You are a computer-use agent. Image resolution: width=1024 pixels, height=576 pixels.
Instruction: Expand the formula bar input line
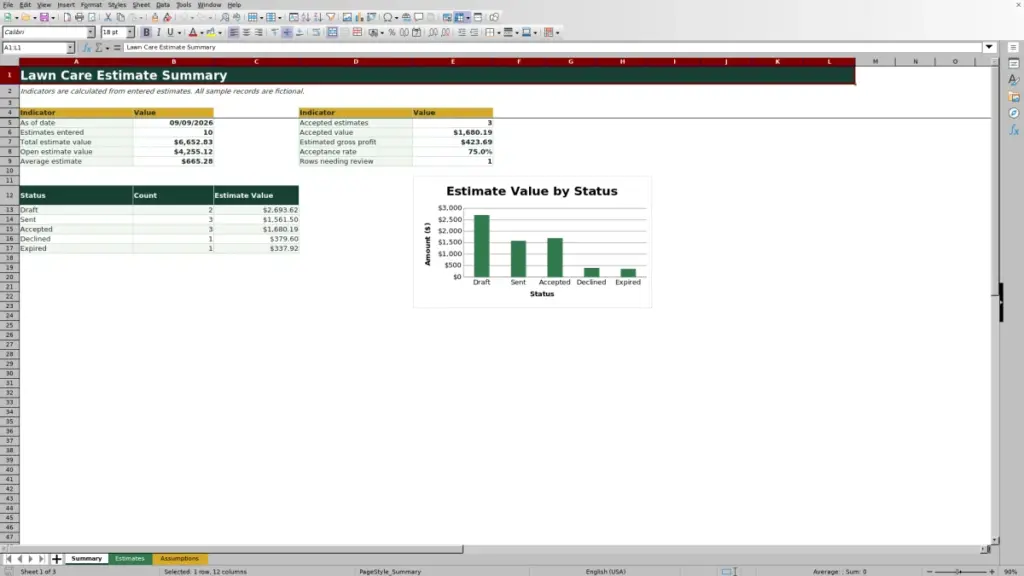(x=989, y=47)
